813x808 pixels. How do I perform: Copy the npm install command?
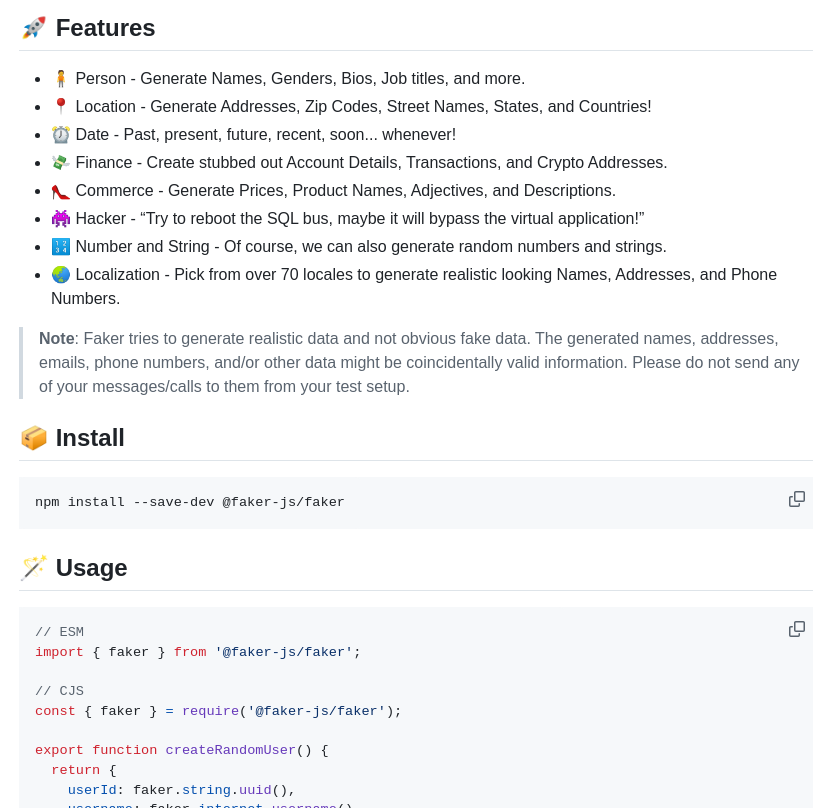tap(796, 499)
